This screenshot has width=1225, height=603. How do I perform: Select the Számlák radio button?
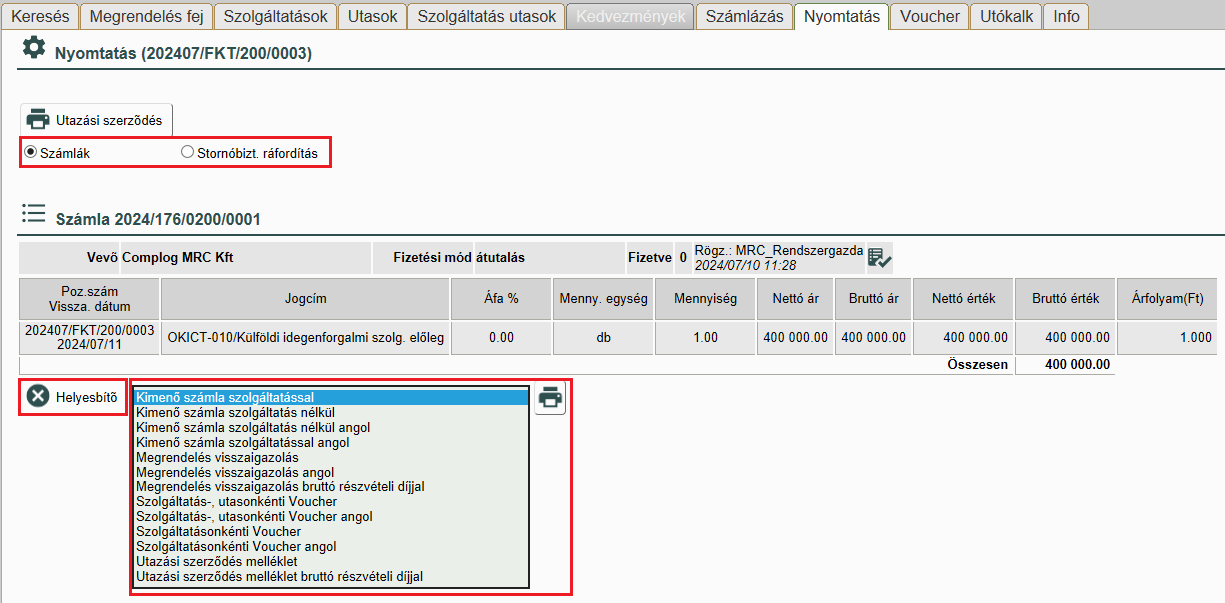[31, 153]
